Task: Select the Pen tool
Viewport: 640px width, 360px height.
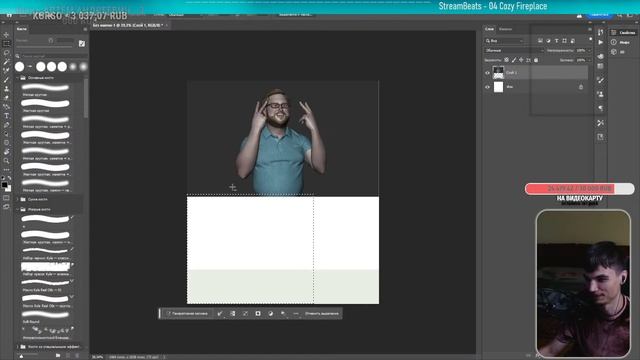Action: click(6, 125)
